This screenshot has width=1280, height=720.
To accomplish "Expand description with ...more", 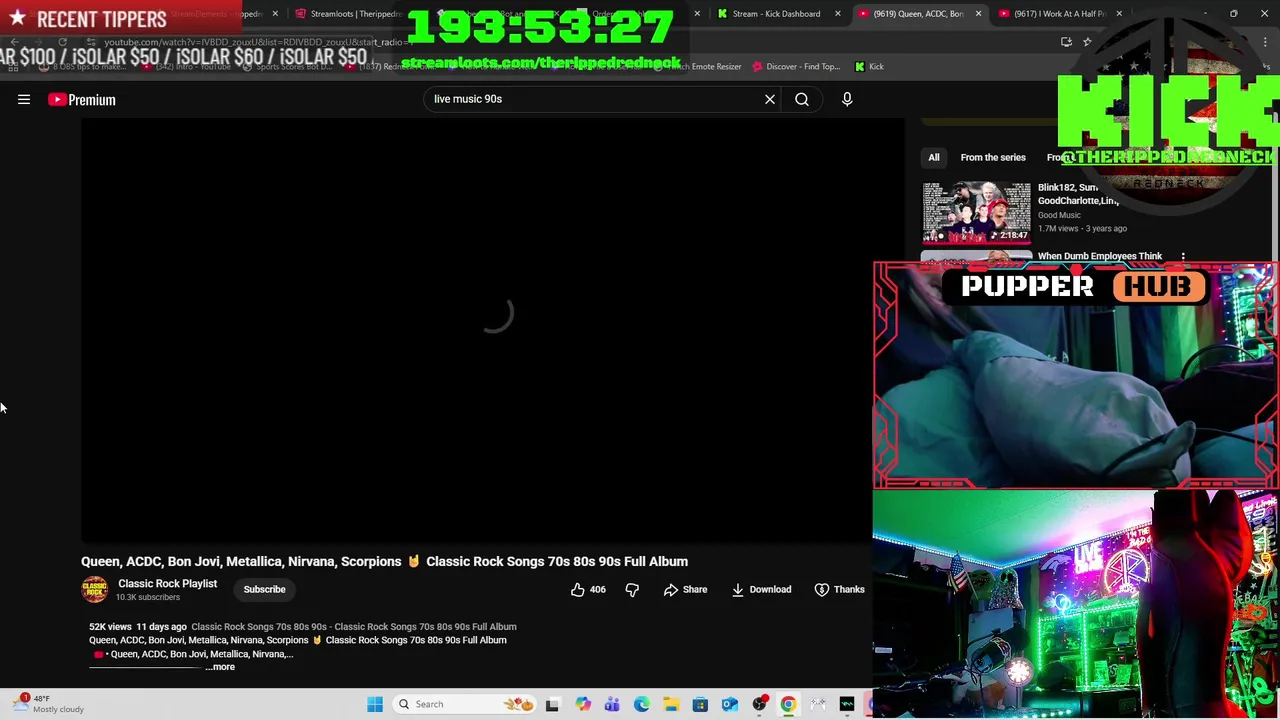I will click(222, 667).
